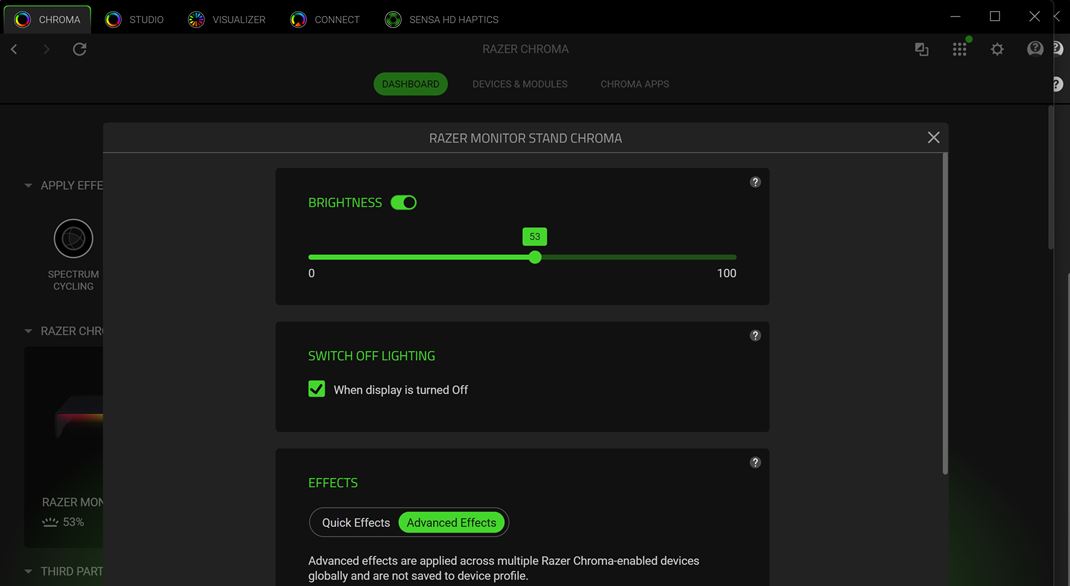This screenshot has height=586, width=1070.
Task: Toggle the Brightness switch off
Action: coord(404,202)
